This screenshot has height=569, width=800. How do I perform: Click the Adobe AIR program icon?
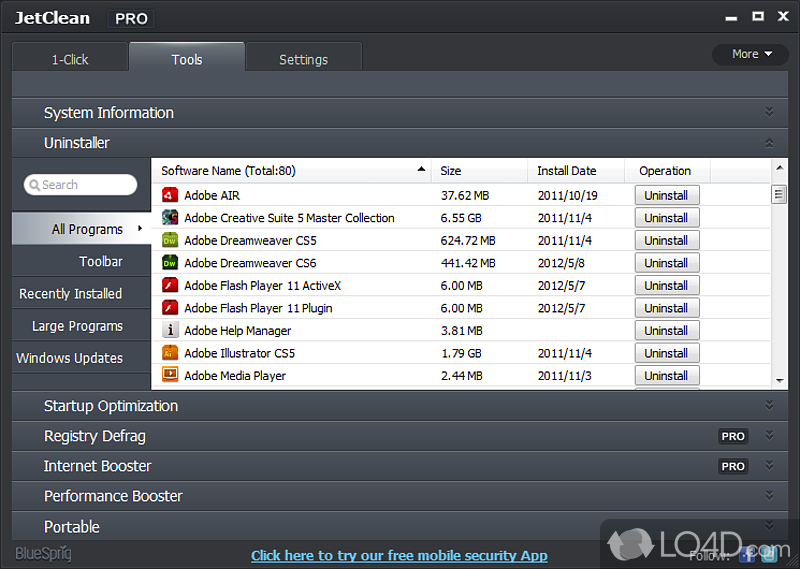(x=170, y=195)
